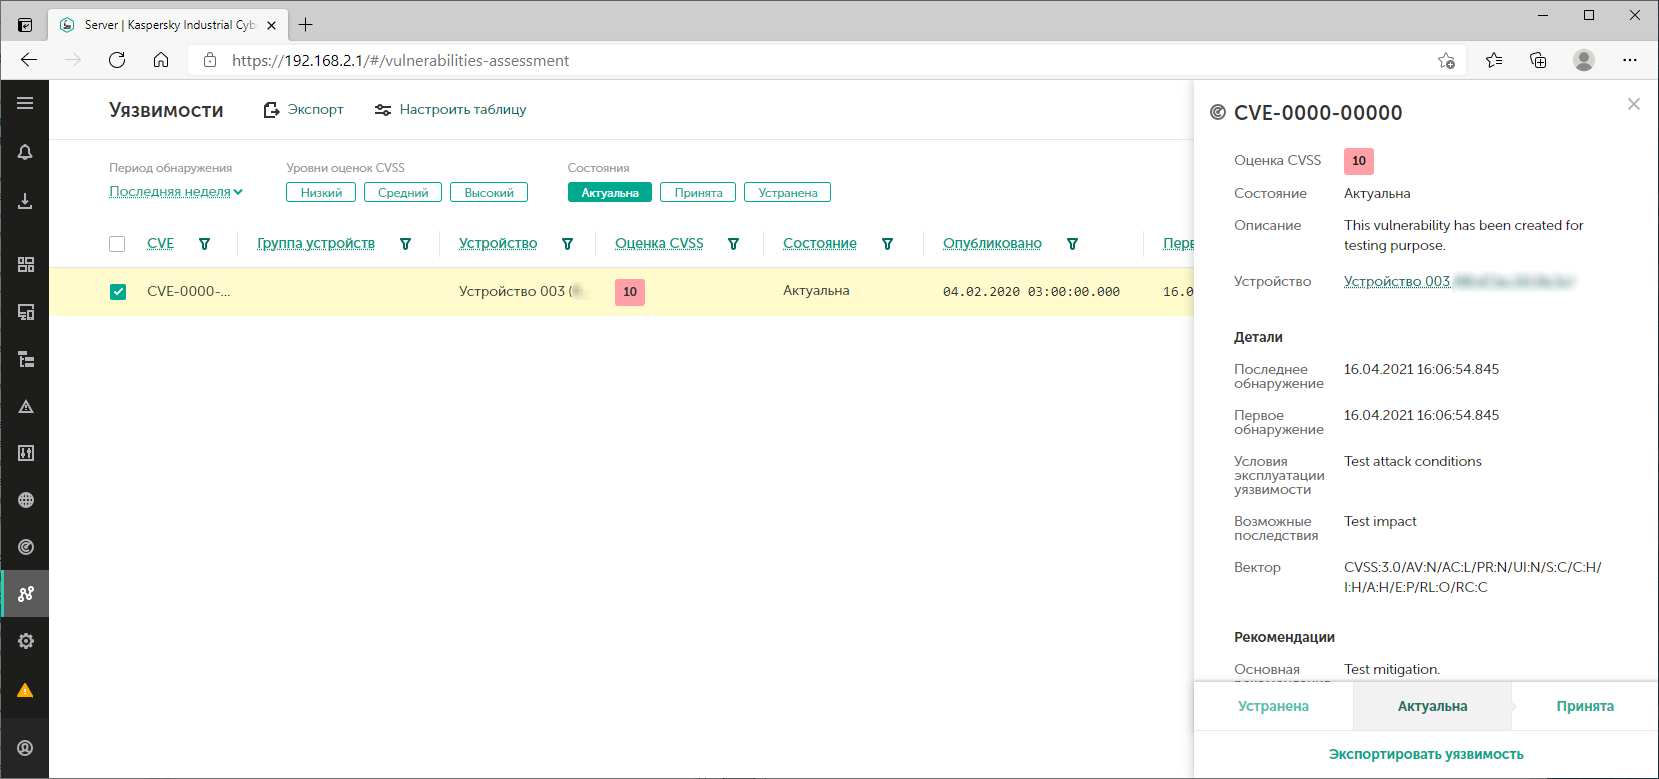Open the globe network map icon
1659x779 pixels.
pos(25,500)
